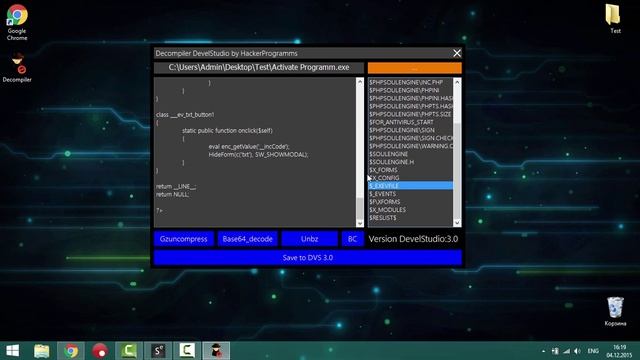Open first green Camtasia taskbar icon

coord(129,351)
